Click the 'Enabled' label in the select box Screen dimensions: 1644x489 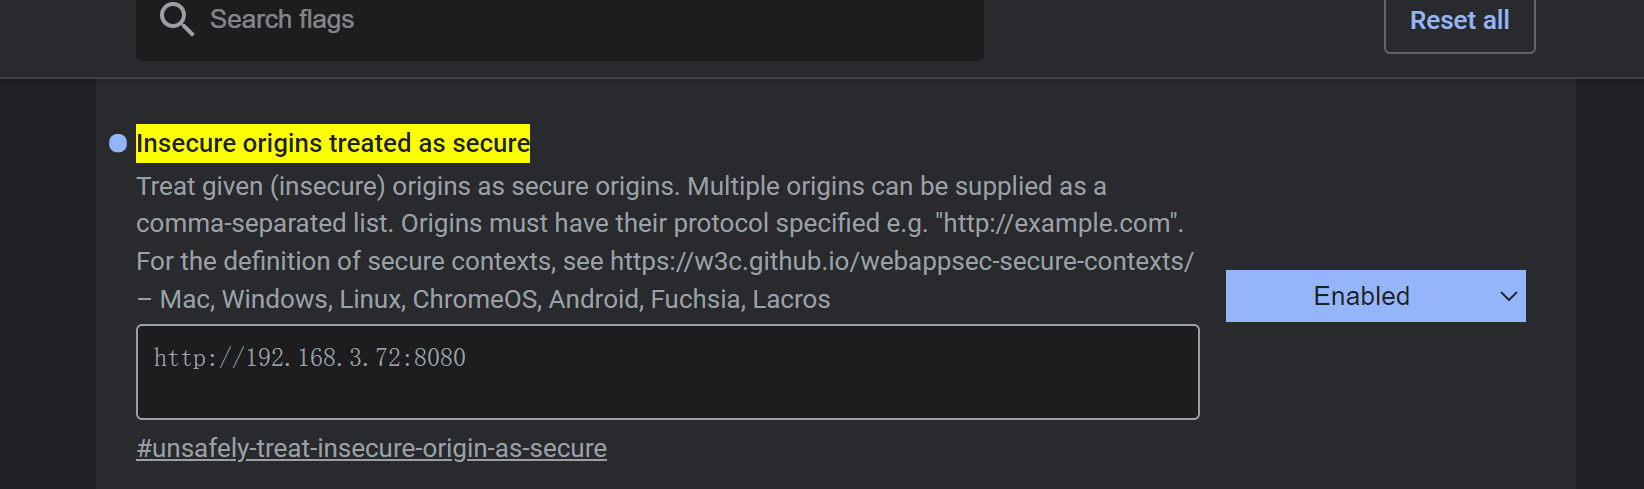1361,296
